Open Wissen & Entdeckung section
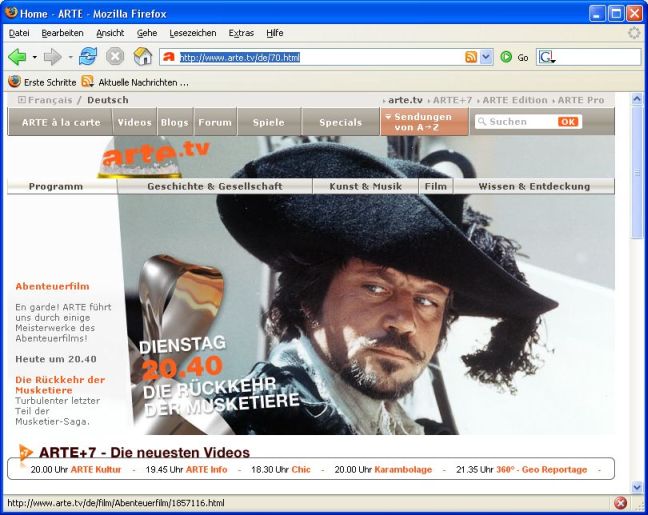648x515 pixels. pos(534,186)
